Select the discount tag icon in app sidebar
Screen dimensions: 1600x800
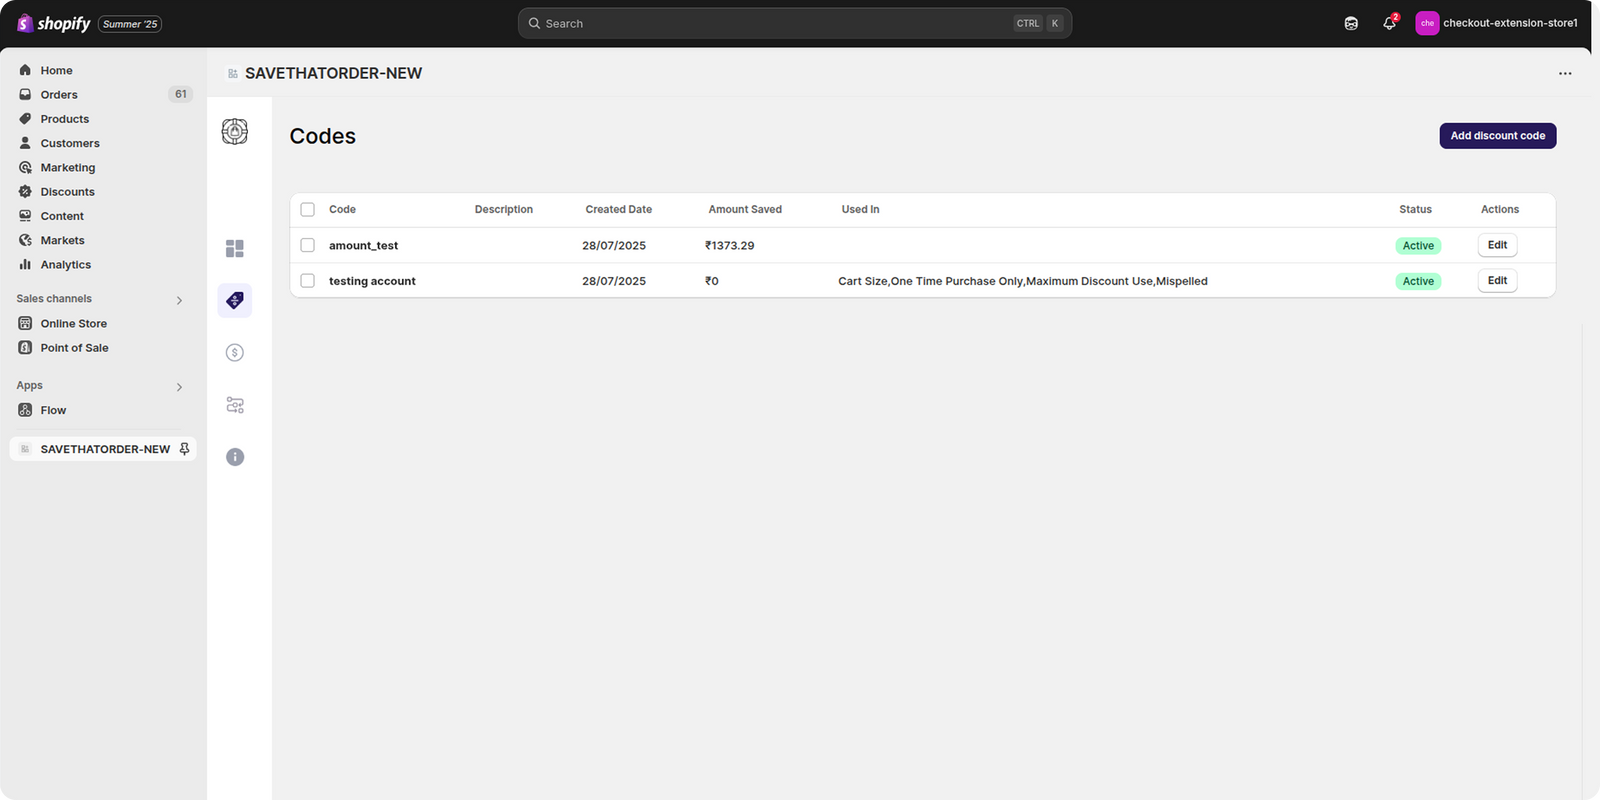pos(235,300)
